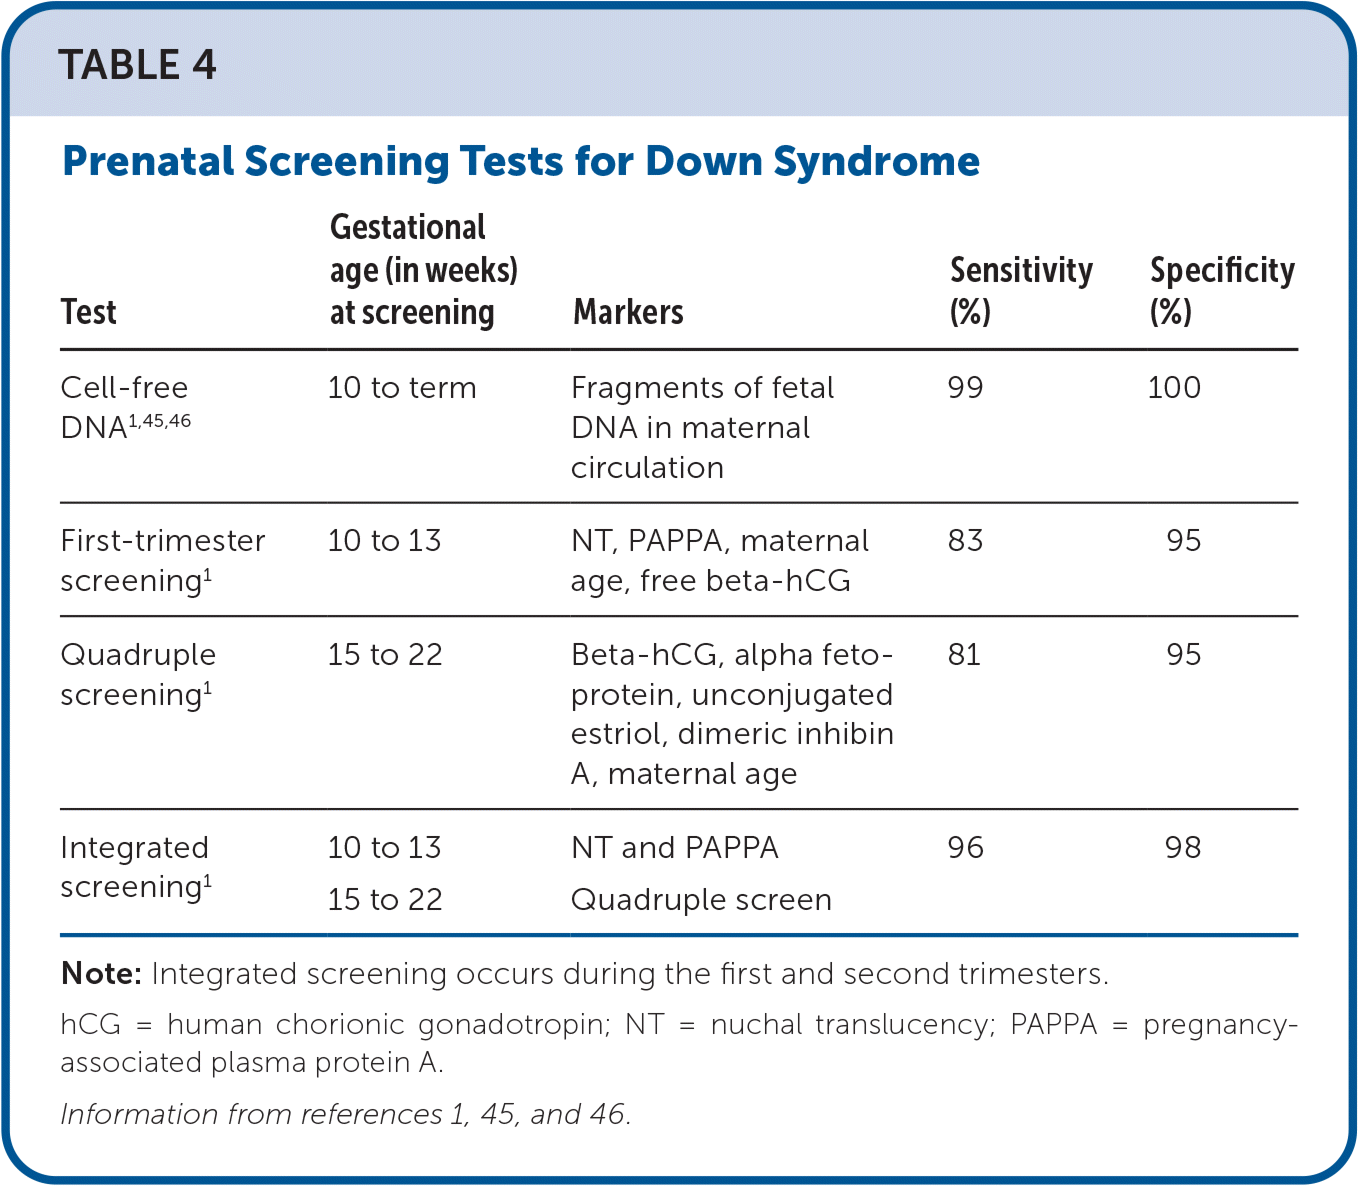Select the "Gestational age (in weeks) at screening" header

click(x=423, y=270)
